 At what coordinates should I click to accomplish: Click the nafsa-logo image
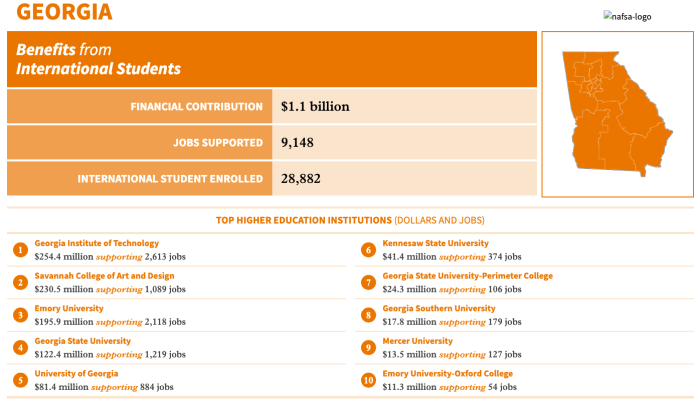pos(627,17)
